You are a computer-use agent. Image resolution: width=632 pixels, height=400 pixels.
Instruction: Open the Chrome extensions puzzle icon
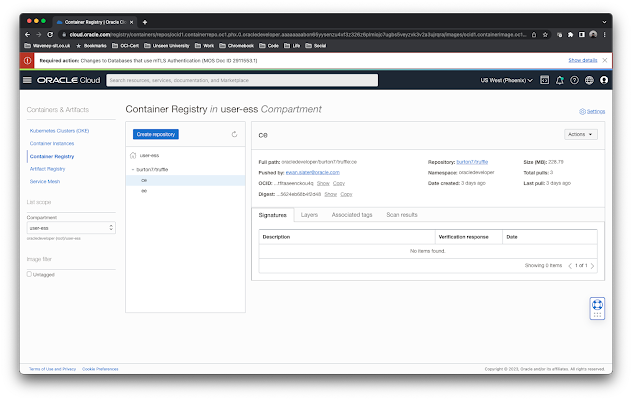[x=570, y=35]
